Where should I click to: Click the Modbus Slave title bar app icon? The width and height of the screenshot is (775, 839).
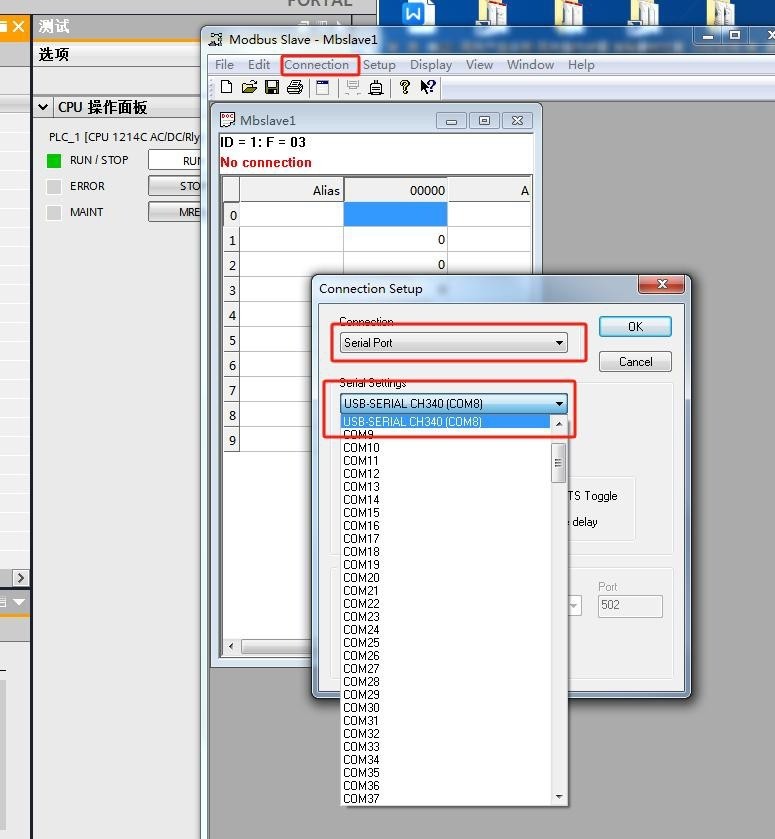click(216, 39)
